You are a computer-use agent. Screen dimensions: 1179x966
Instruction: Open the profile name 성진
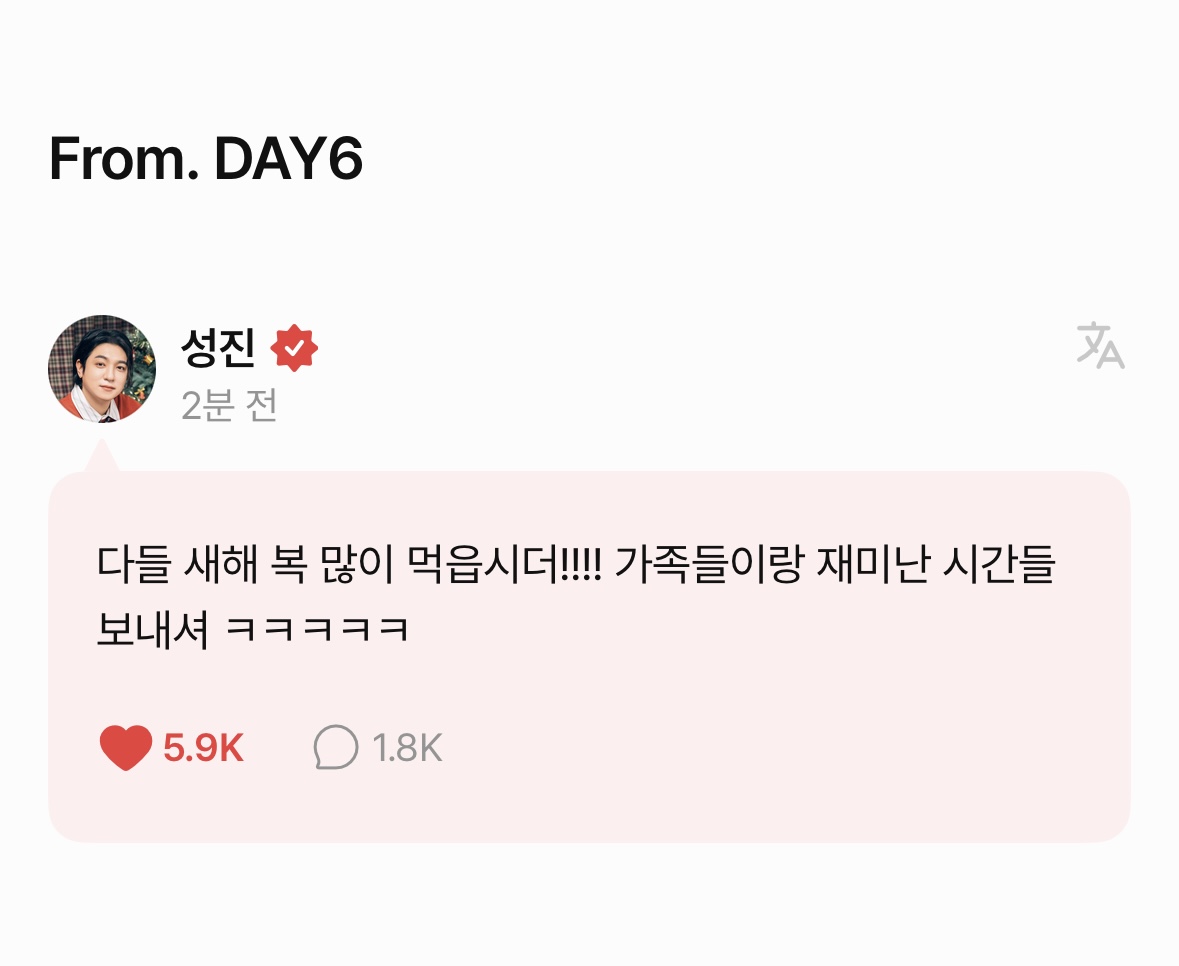point(218,347)
